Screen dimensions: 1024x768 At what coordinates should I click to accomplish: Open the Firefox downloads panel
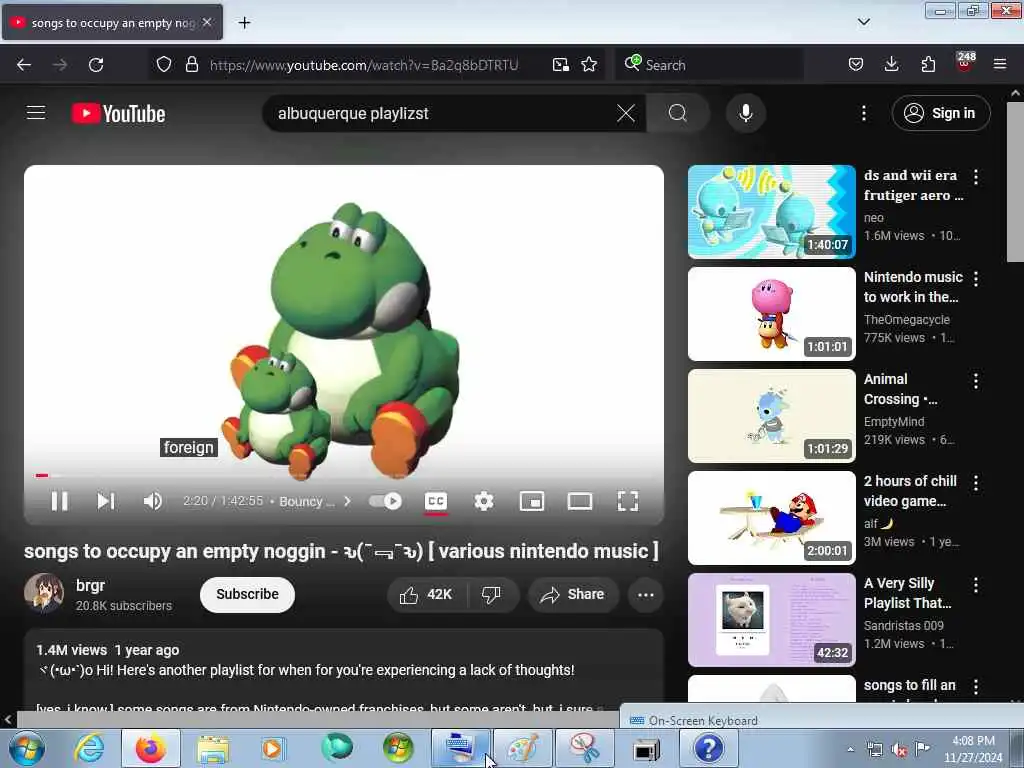[891, 65]
